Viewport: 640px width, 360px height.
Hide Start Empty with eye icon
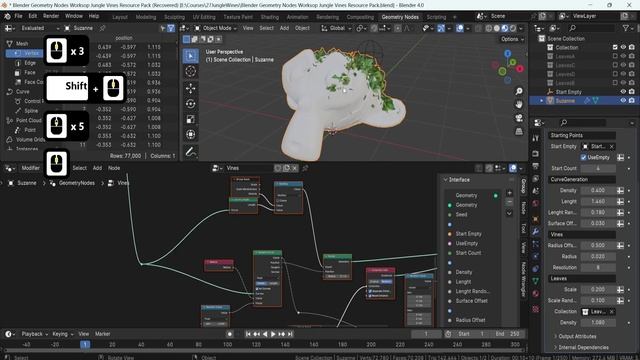pos(623,92)
